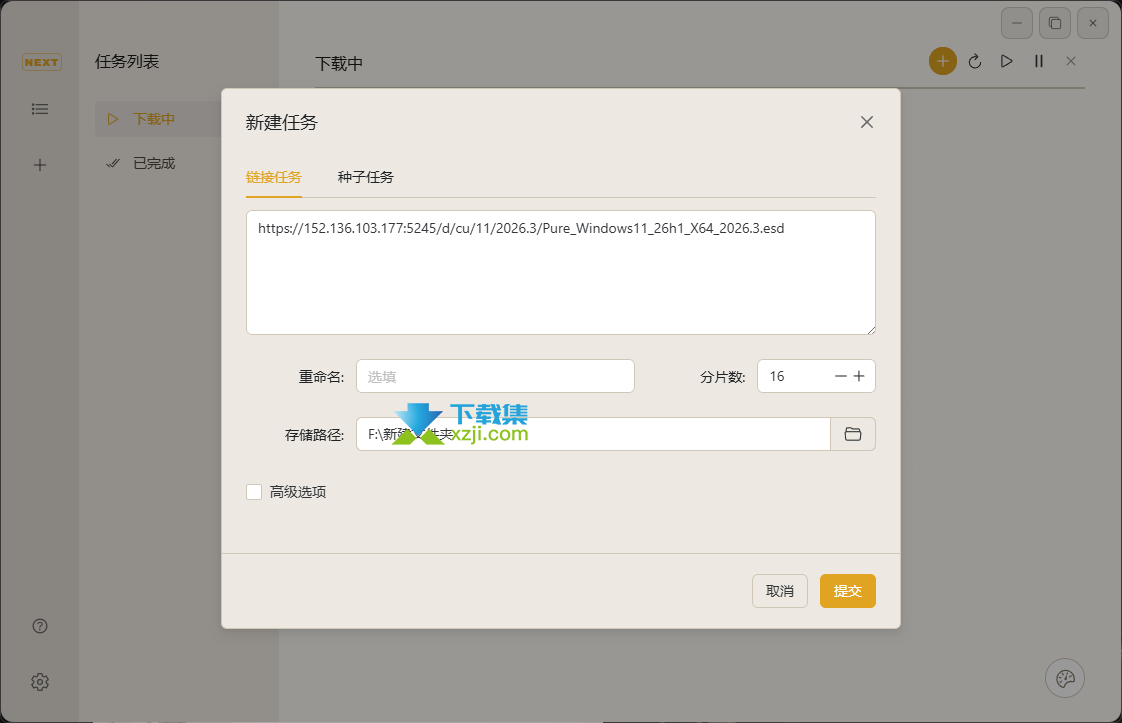Click the sidebar plus icon to create a task
Image resolution: width=1122 pixels, height=723 pixels.
pyautogui.click(x=40, y=165)
